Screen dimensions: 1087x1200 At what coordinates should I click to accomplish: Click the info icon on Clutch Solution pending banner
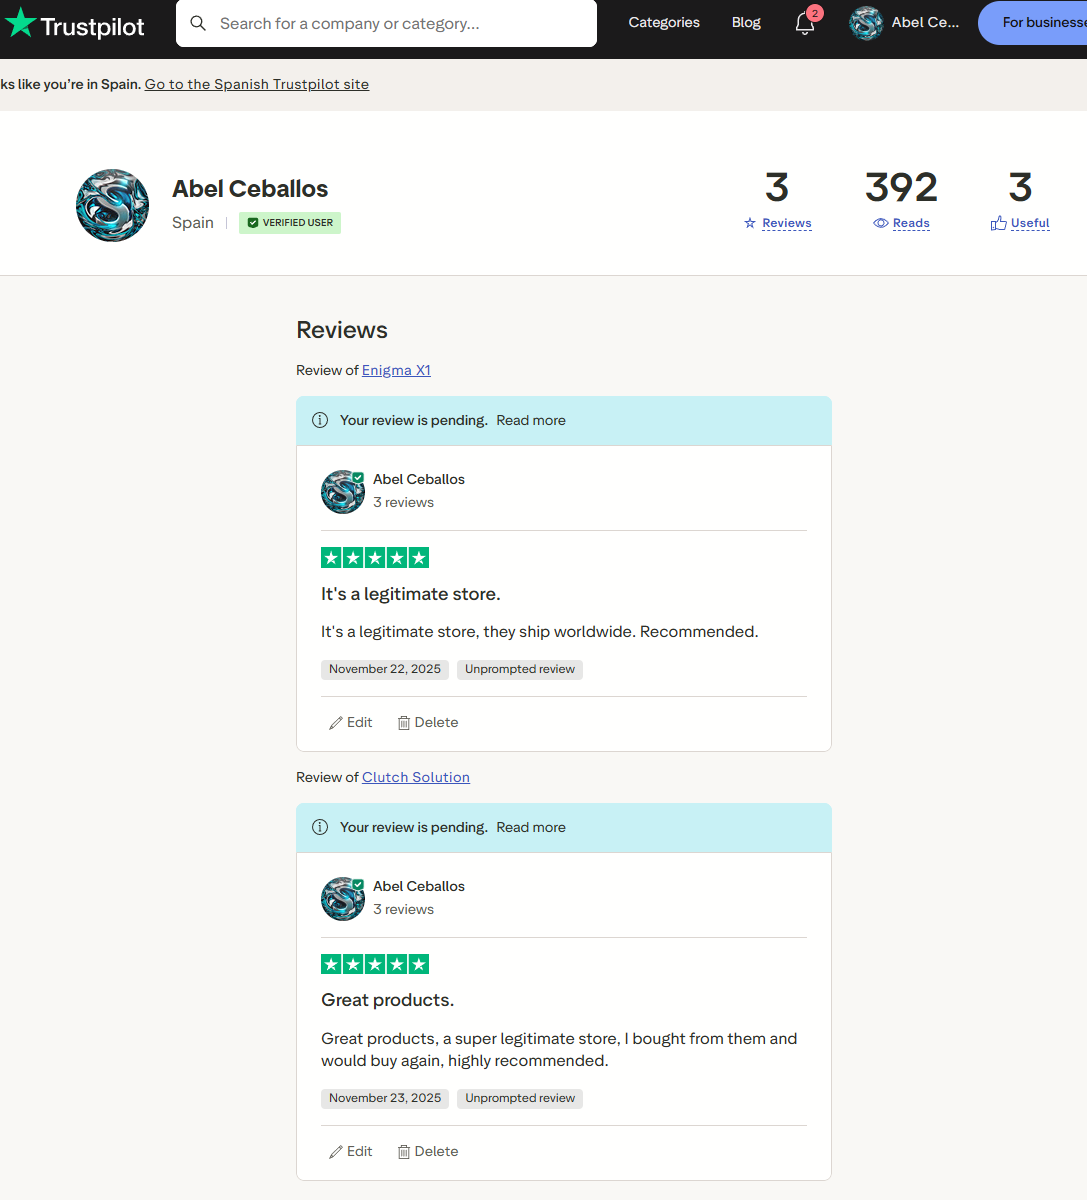320,827
